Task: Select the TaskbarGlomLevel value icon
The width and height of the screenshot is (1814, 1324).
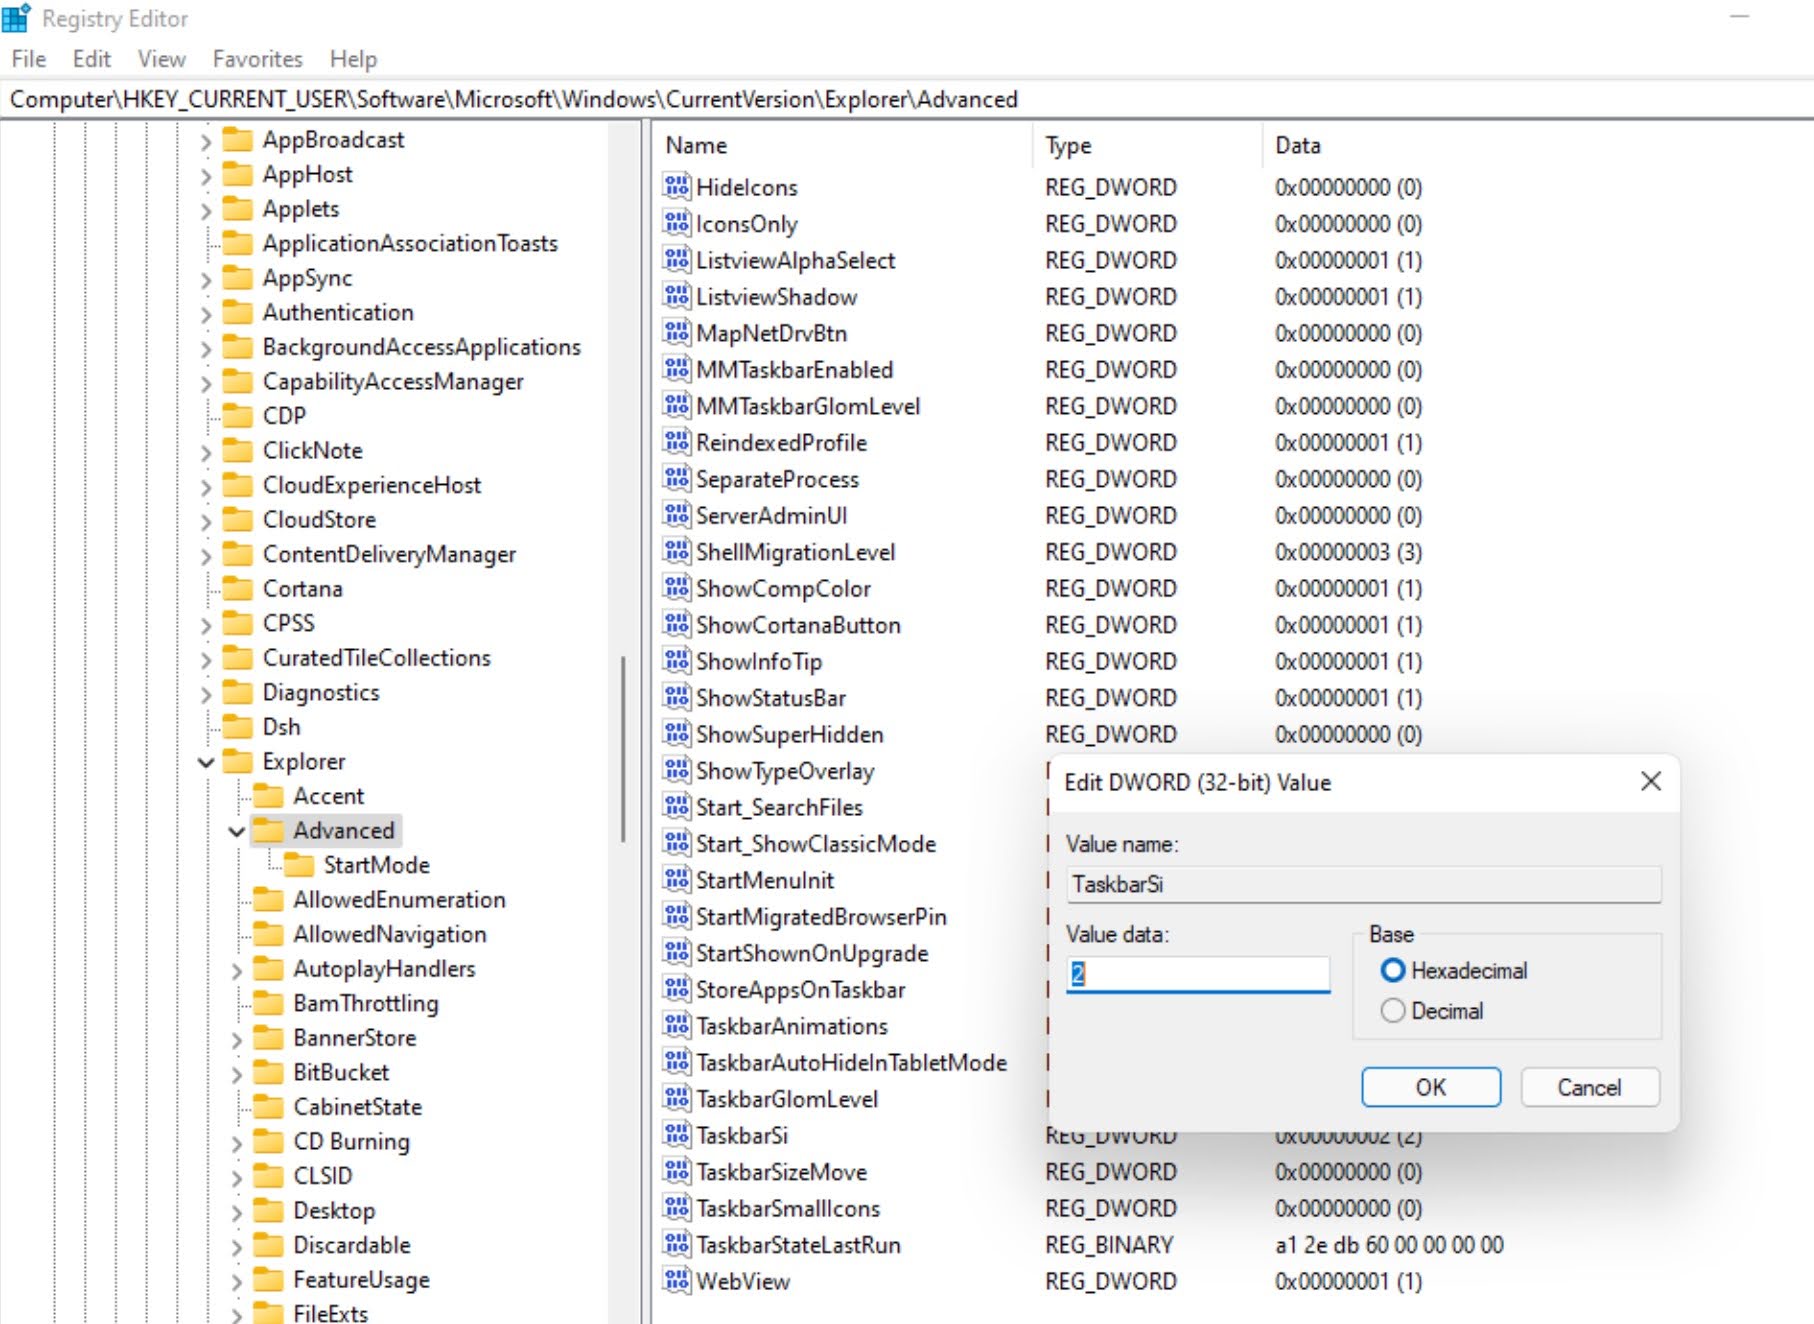Action: [x=677, y=1099]
